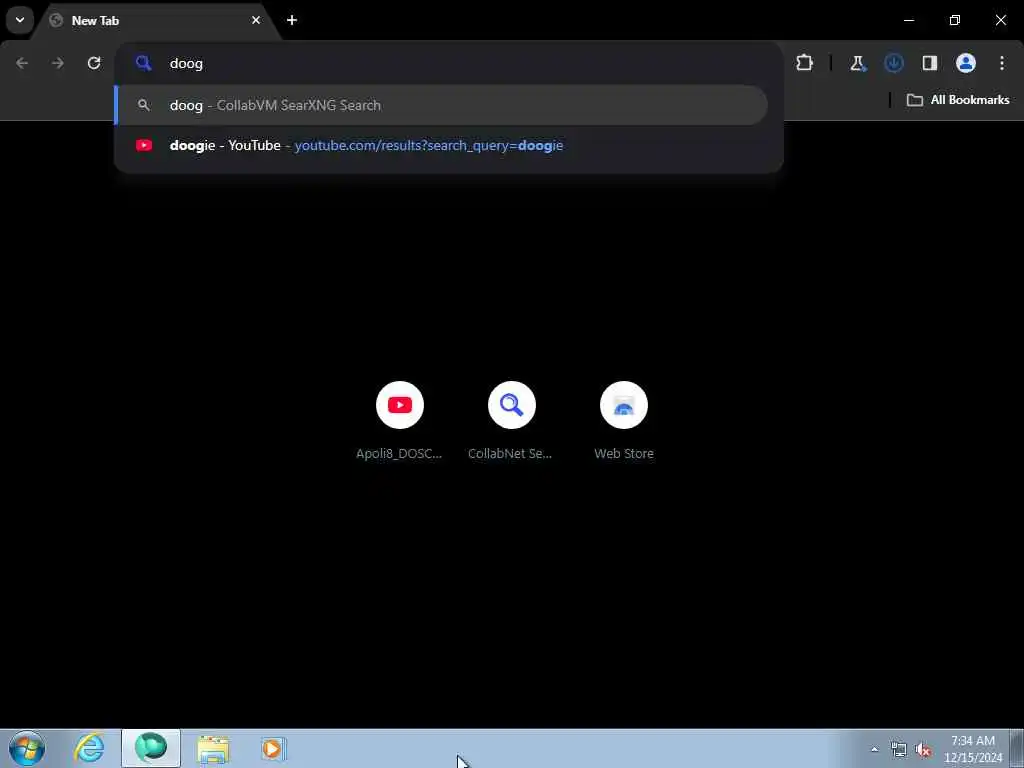Viewport: 1024px width, 768px height.
Task: Open a new tab with plus button
Action: pos(292,20)
